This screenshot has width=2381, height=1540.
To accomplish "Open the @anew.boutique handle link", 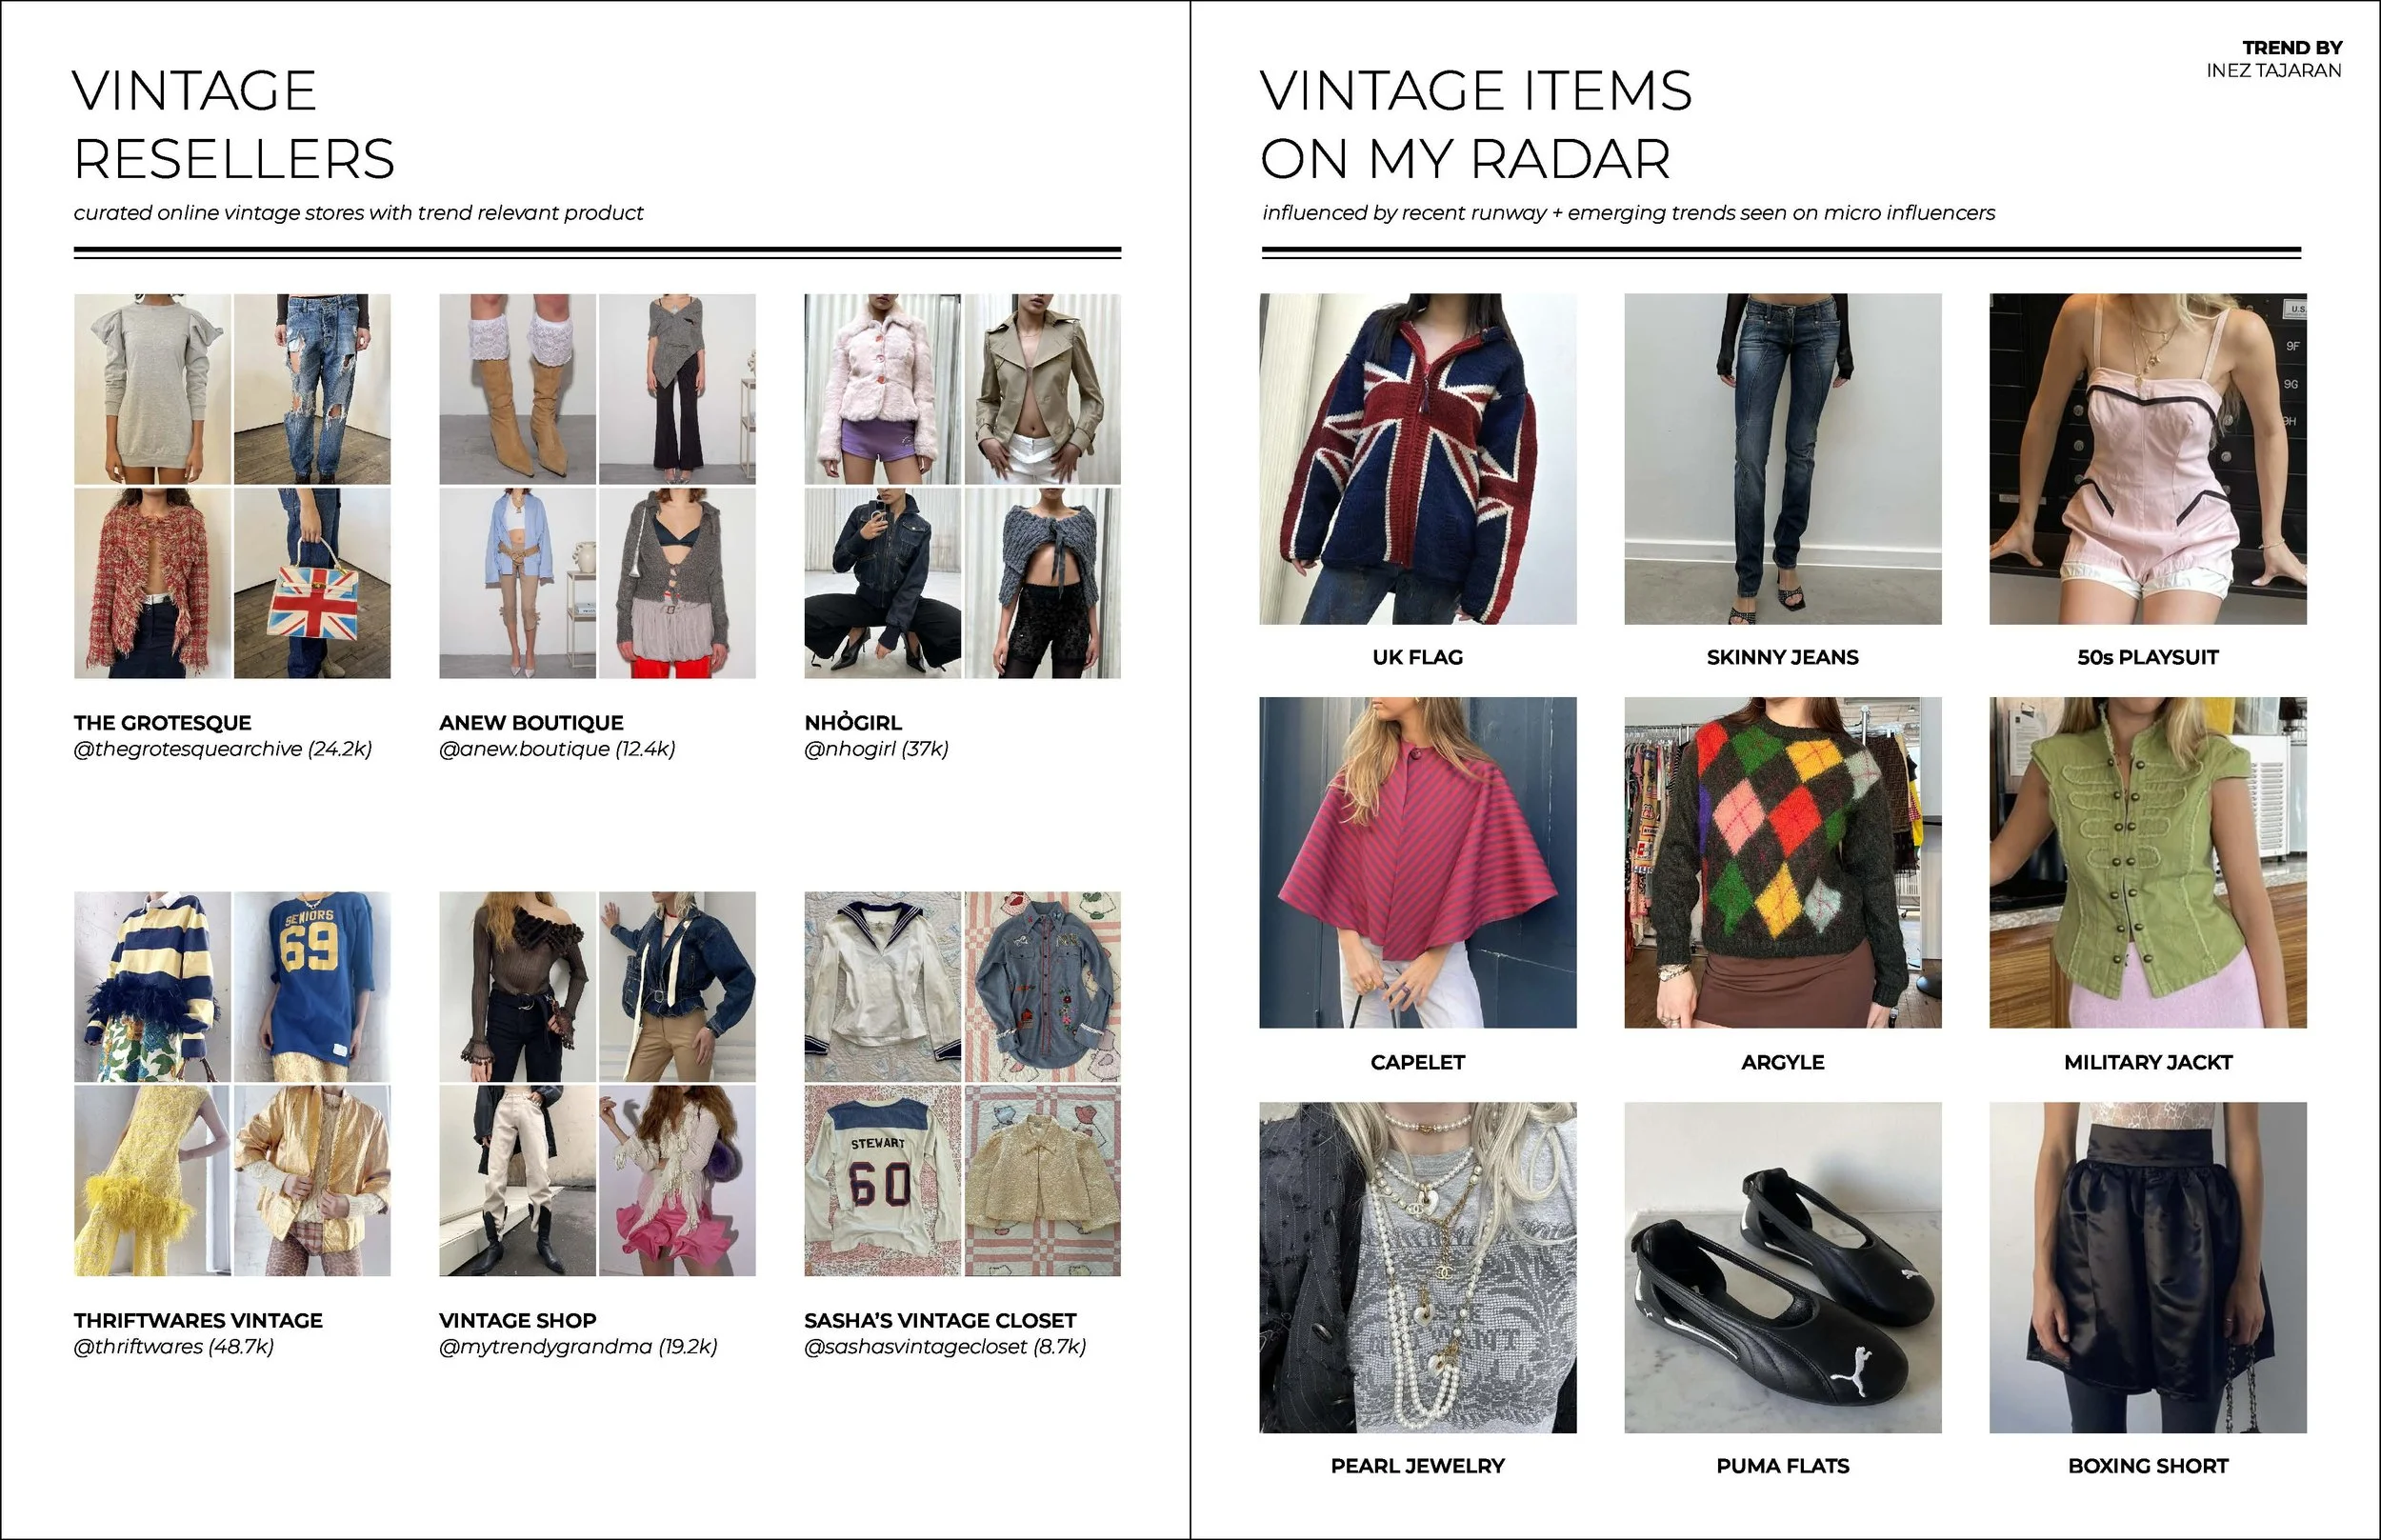I will tap(557, 749).
